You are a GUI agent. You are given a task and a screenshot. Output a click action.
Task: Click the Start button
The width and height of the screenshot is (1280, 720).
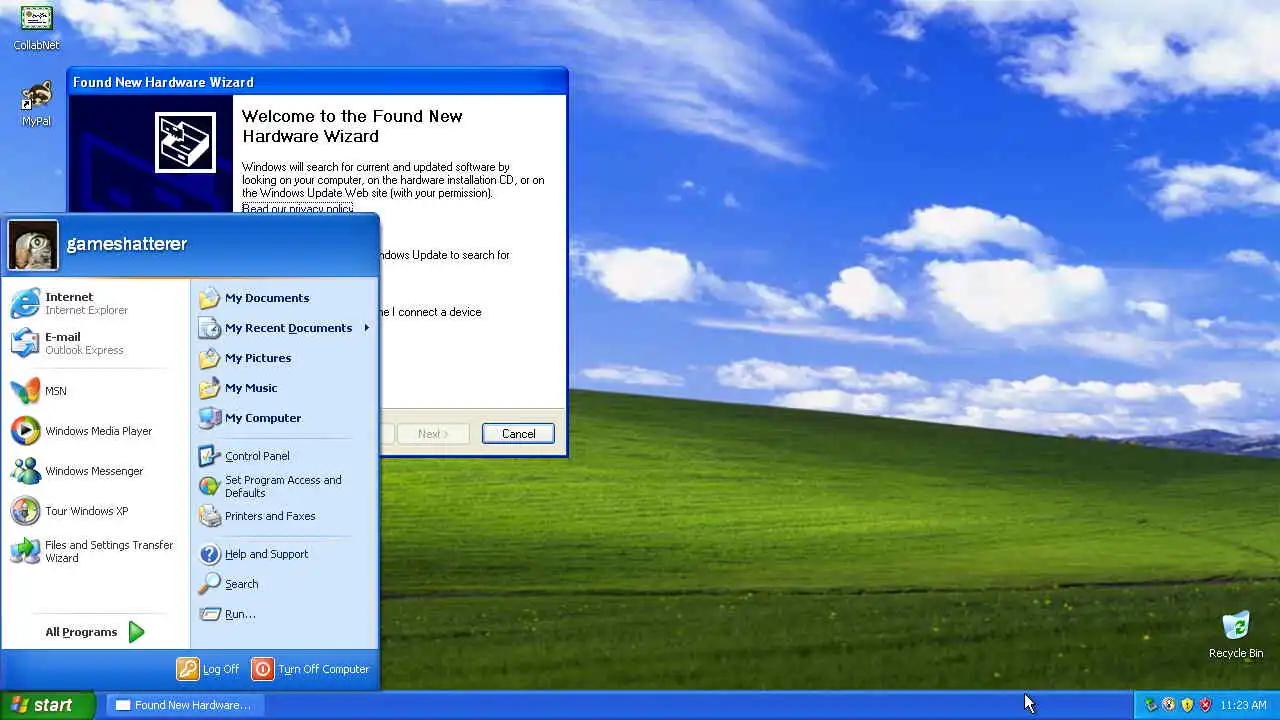pyautogui.click(x=47, y=705)
